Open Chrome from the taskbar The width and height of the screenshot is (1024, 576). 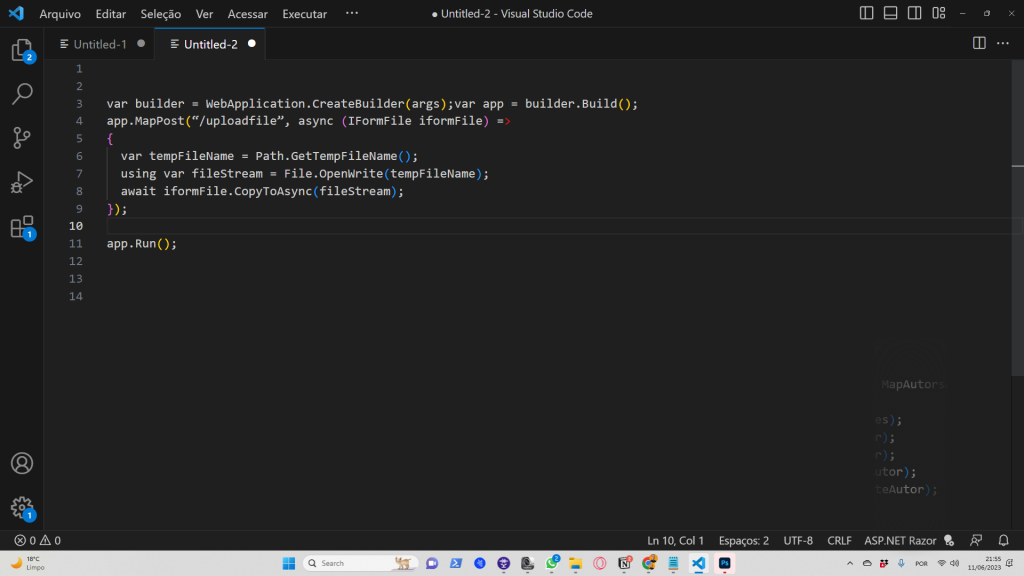(x=649, y=563)
